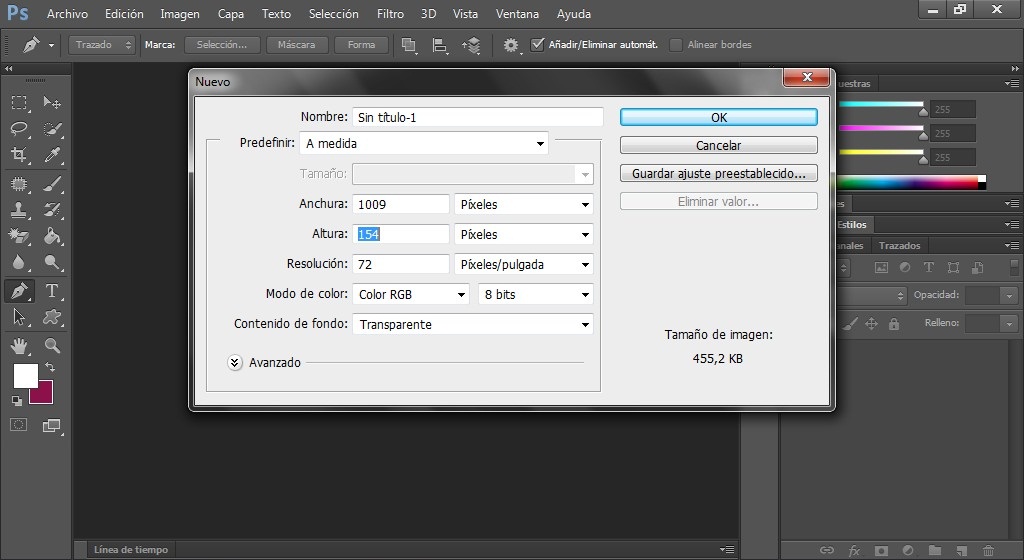Toggle Añadir/Eliminar automát. checkbox
Screen dimensions: 1024x560
(x=537, y=44)
